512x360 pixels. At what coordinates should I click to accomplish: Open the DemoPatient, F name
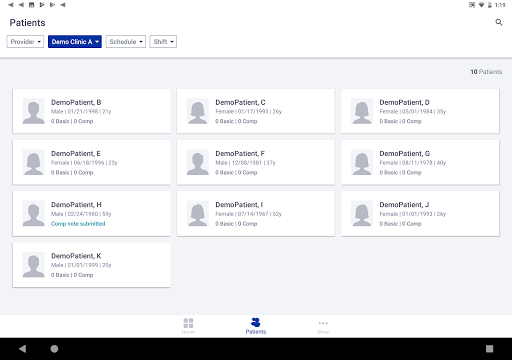pyautogui.click(x=240, y=154)
